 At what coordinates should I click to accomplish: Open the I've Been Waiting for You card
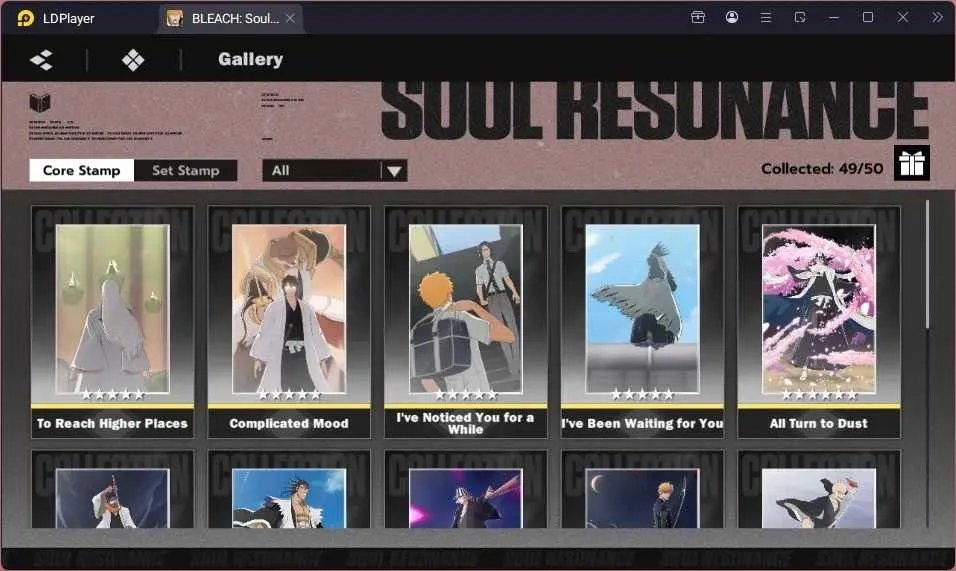(x=642, y=322)
